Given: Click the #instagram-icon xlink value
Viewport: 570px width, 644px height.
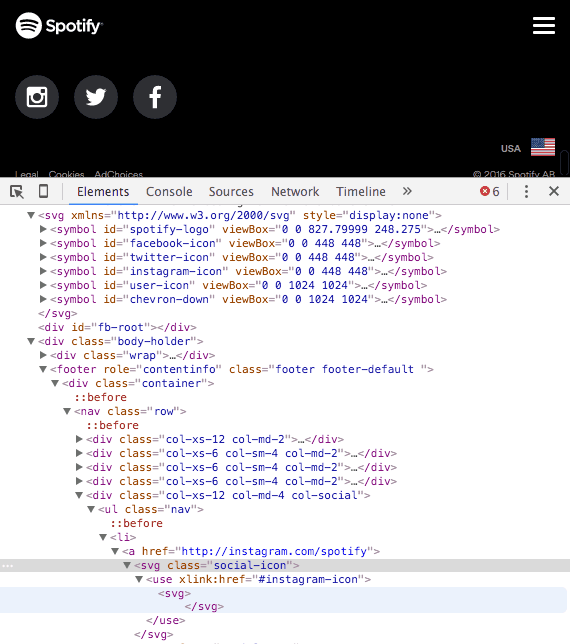Looking at the screenshot, I should coord(308,580).
